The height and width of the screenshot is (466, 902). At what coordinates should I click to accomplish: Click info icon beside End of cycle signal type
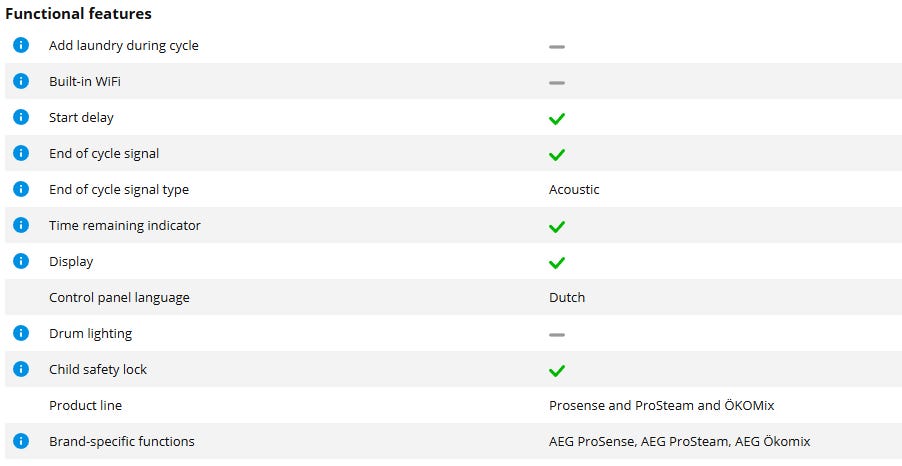21,189
